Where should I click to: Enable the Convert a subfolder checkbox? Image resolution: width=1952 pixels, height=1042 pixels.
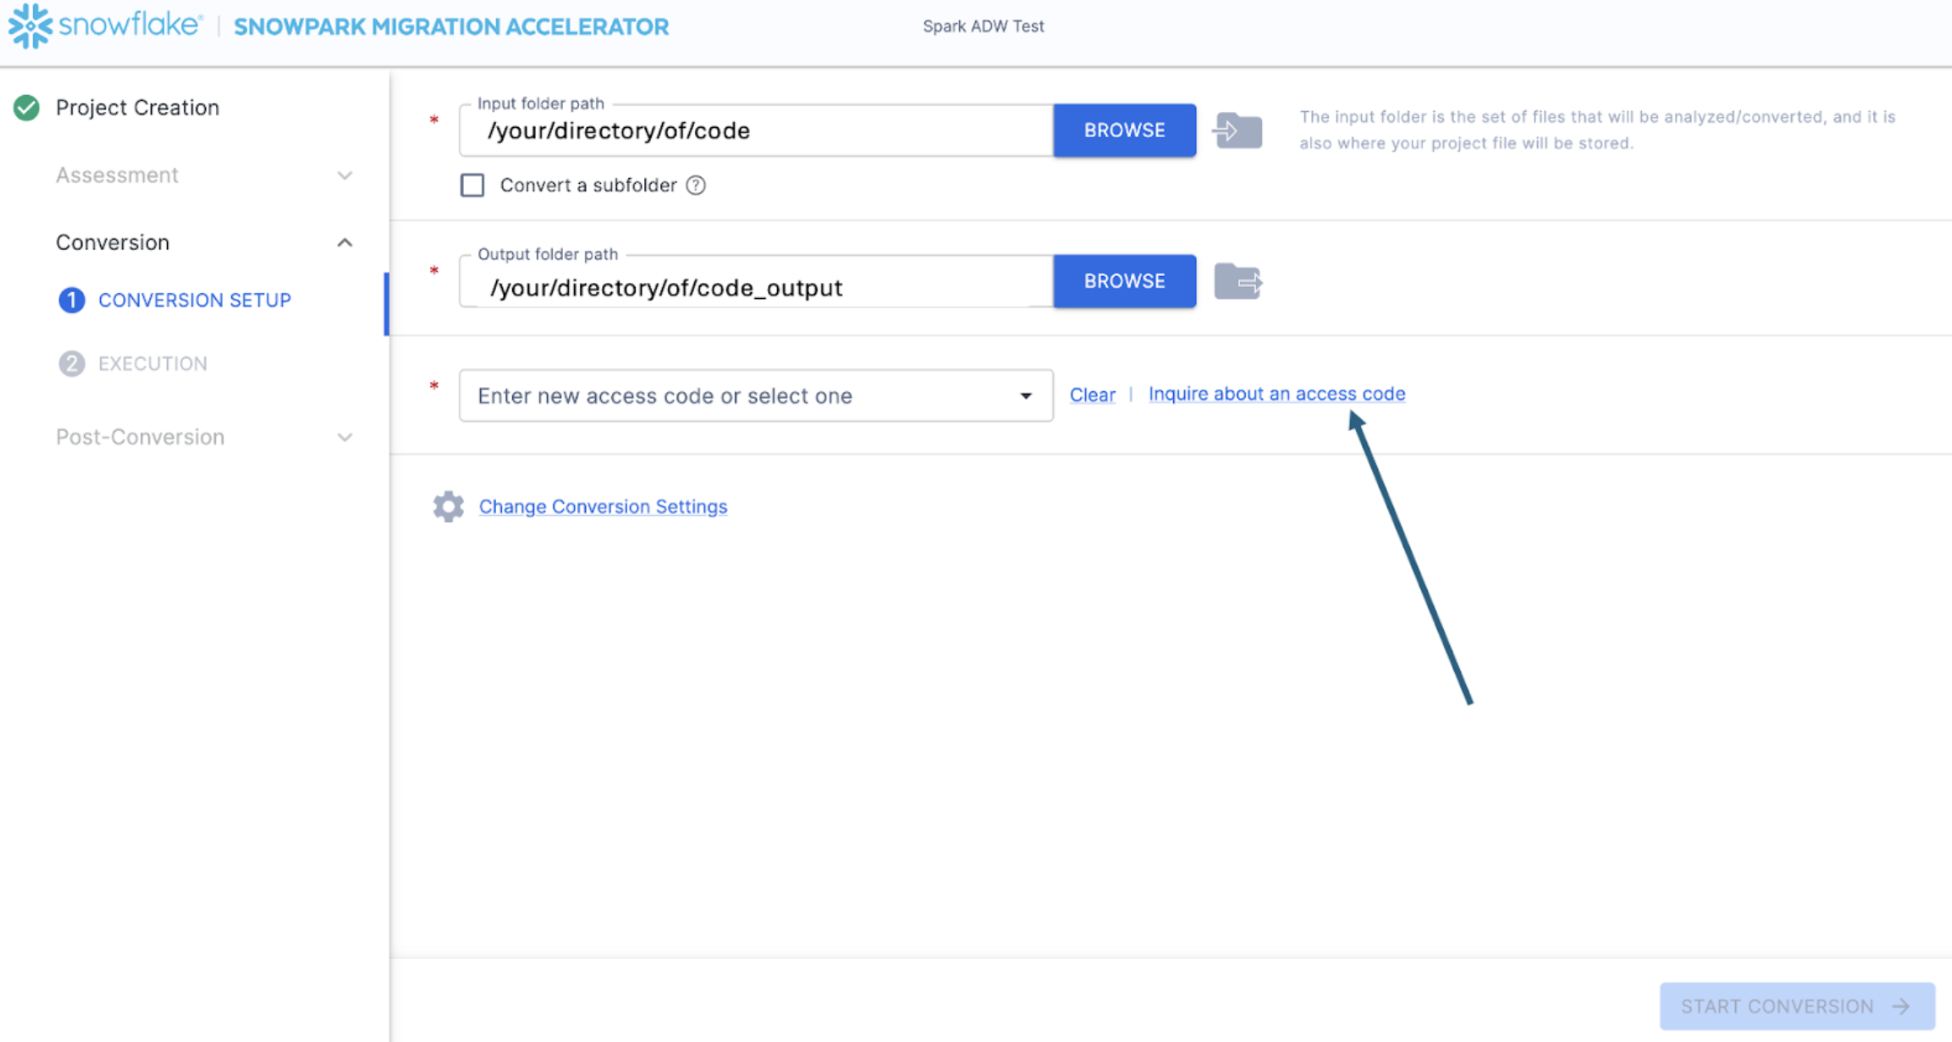point(472,185)
